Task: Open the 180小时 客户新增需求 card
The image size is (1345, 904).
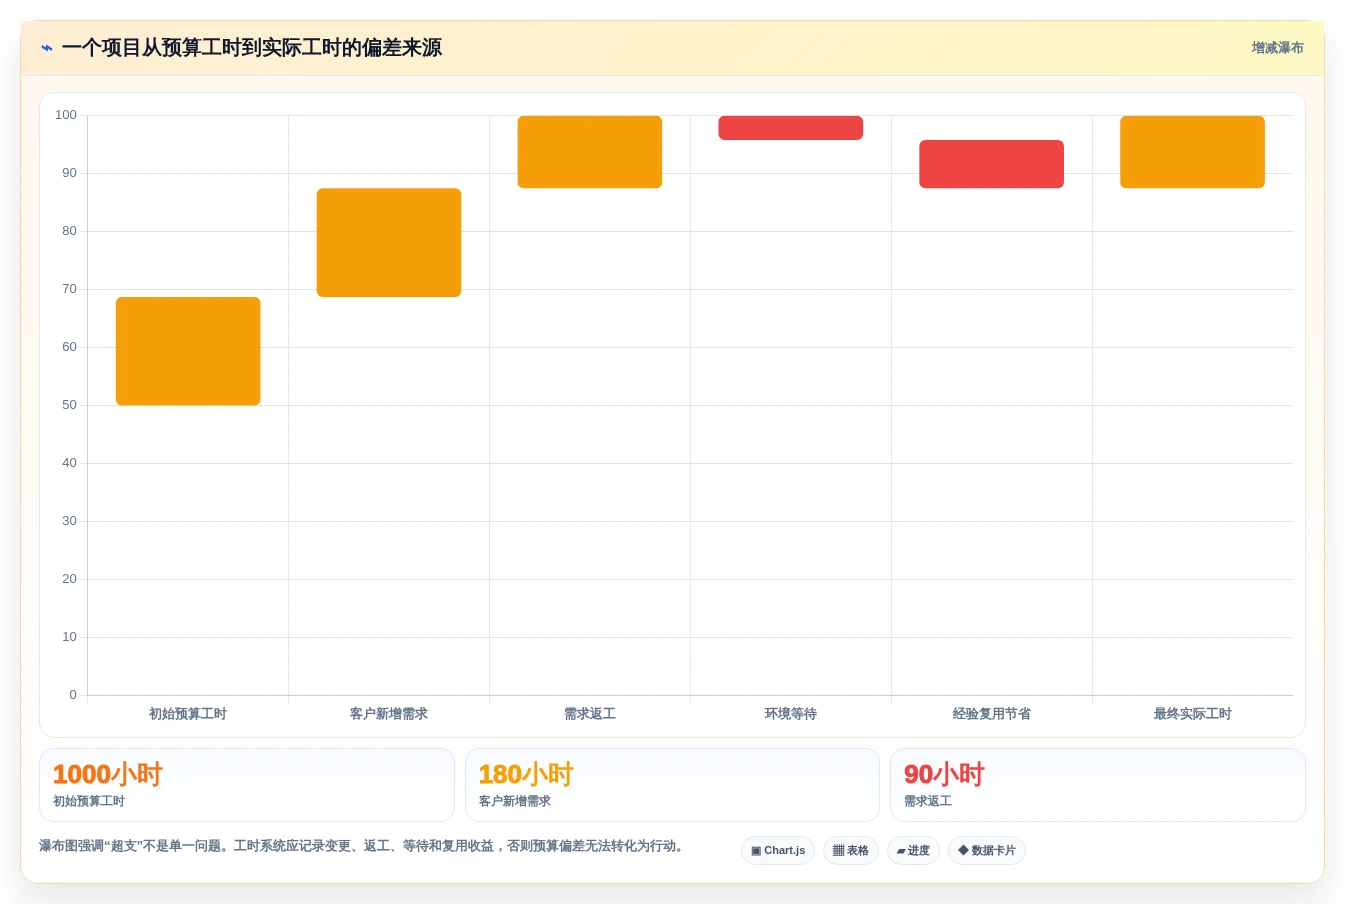Action: click(x=672, y=785)
